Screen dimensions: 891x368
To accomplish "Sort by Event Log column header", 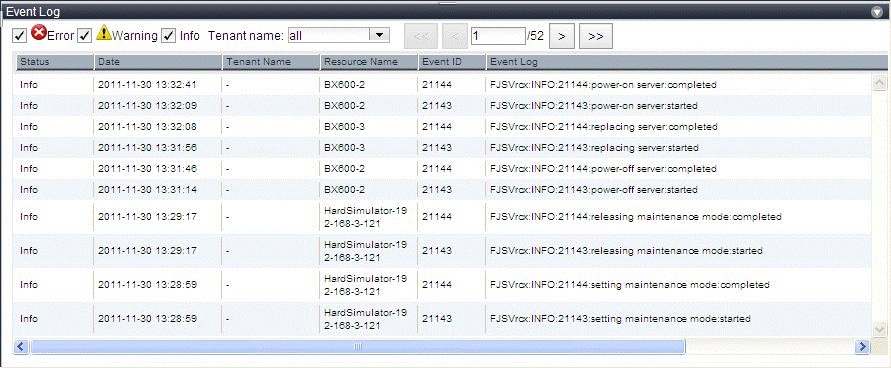I will pyautogui.click(x=686, y=61).
